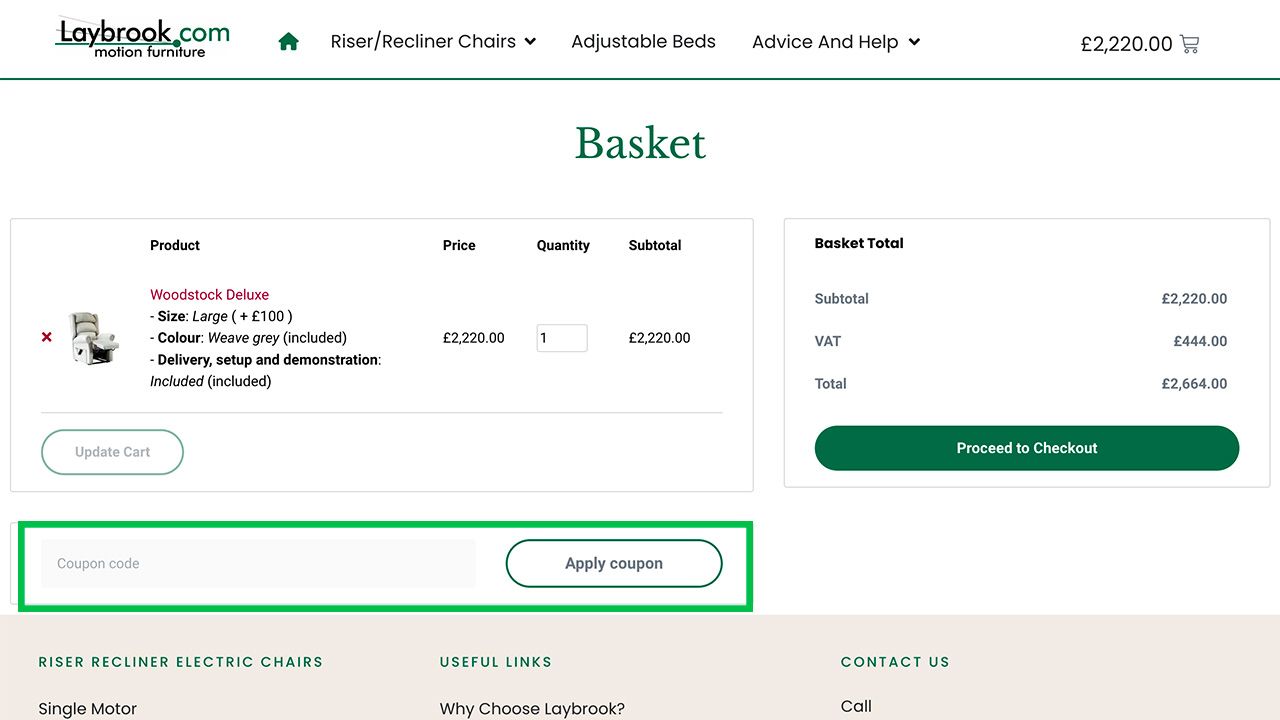
Task: Click the Update Cart button
Action: (112, 452)
